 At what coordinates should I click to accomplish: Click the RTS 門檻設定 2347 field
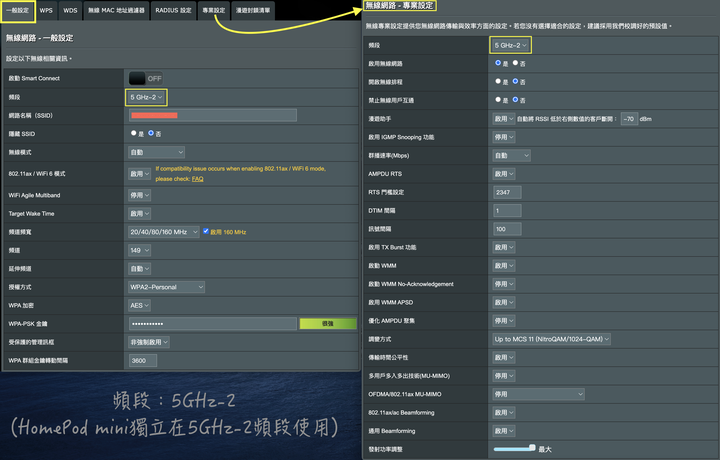click(x=507, y=192)
